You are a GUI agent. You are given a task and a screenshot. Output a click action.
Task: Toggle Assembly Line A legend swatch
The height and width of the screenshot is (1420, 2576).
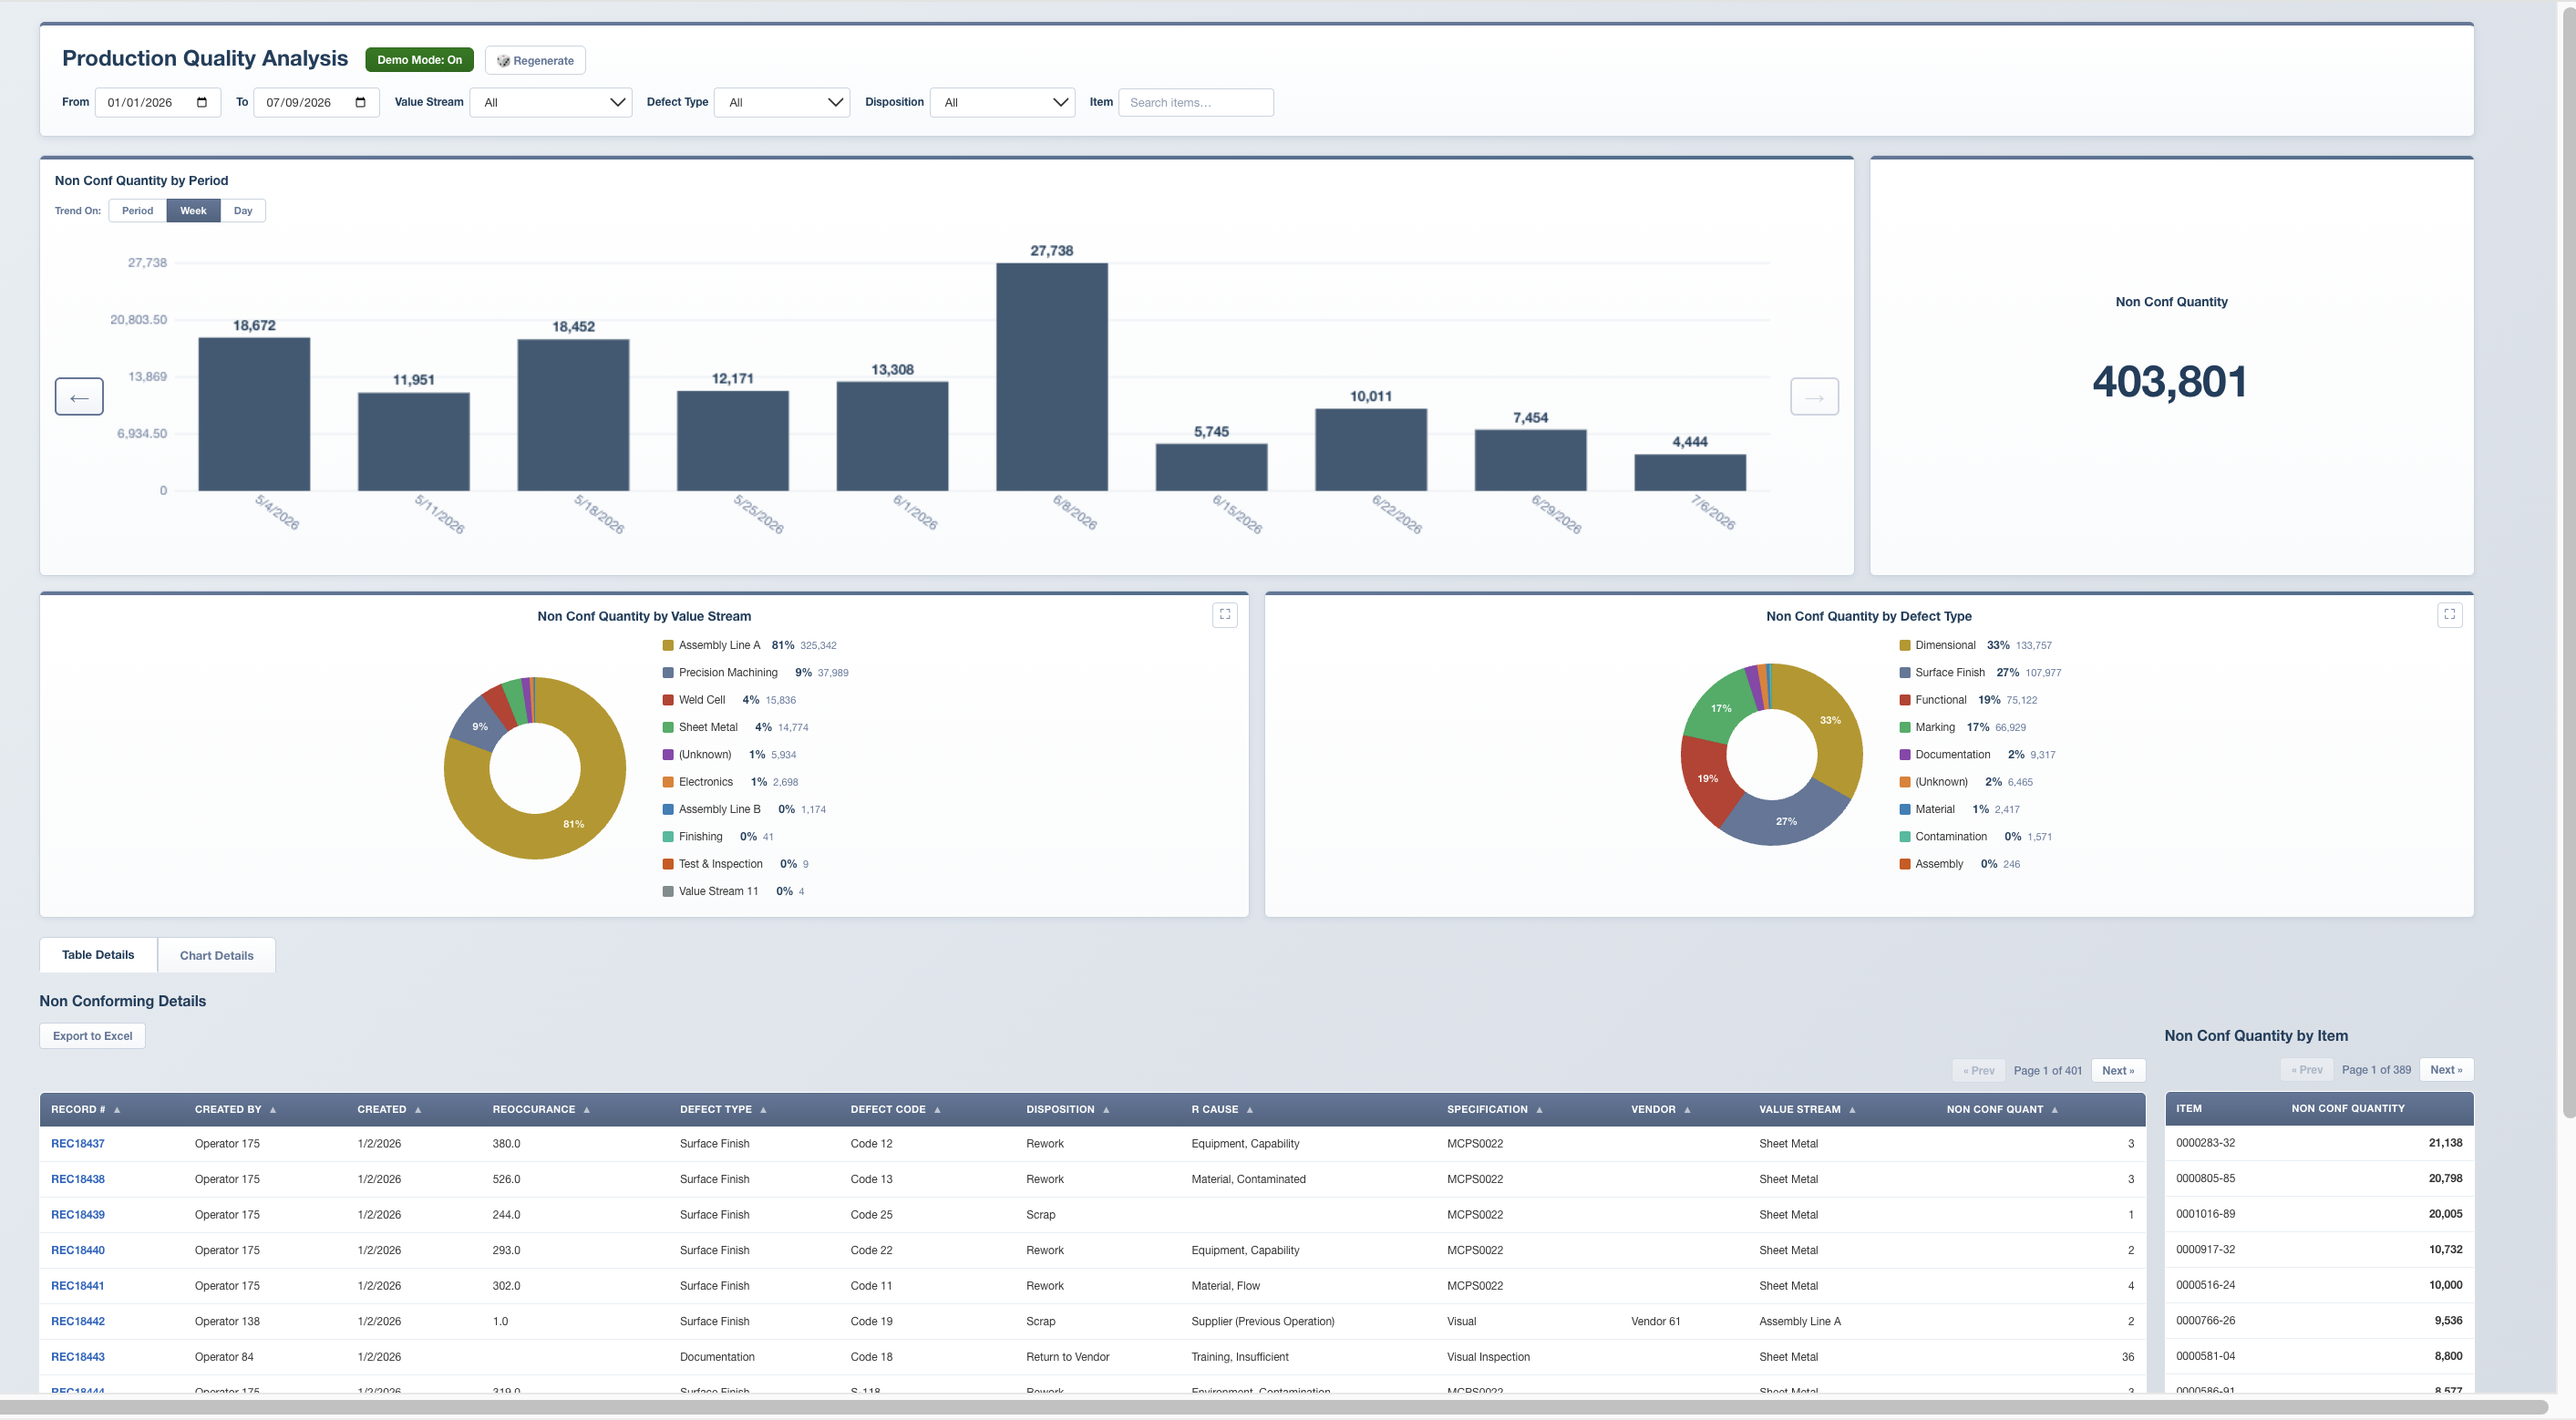click(668, 645)
